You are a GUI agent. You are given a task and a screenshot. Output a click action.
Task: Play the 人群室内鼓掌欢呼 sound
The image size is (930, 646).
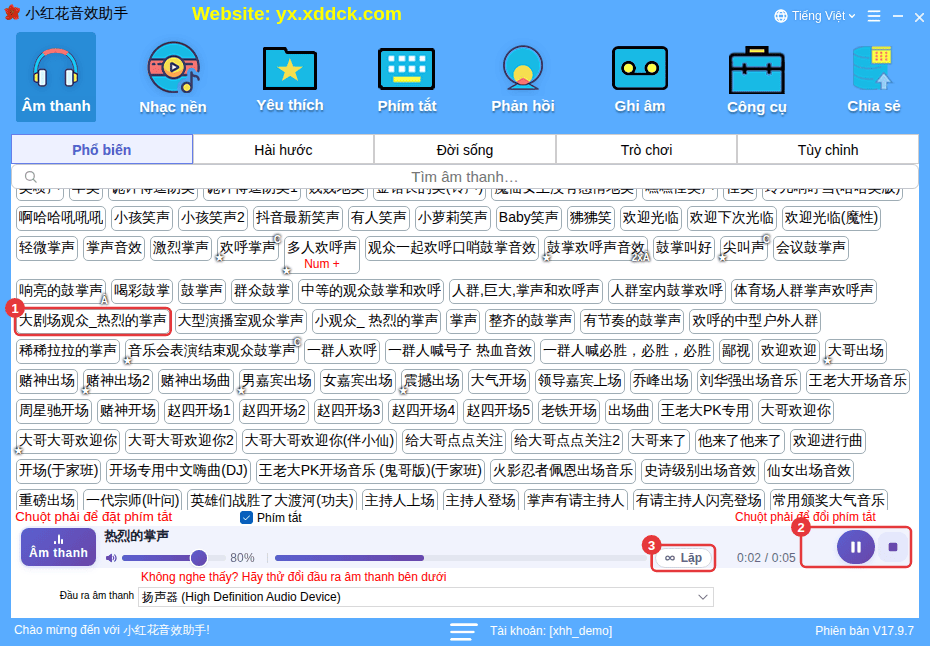click(x=667, y=291)
